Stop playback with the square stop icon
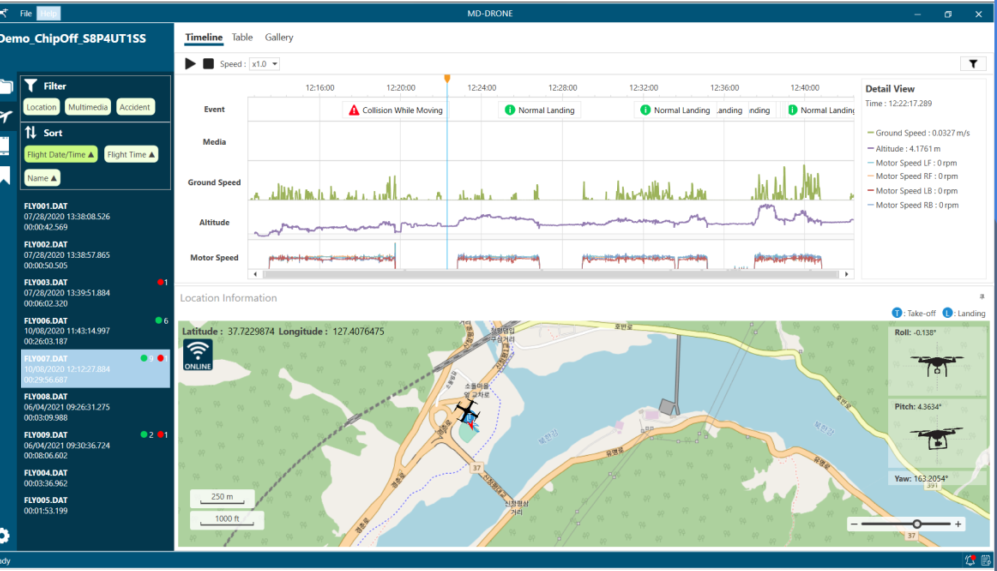Image resolution: width=997 pixels, height=571 pixels. click(208, 64)
